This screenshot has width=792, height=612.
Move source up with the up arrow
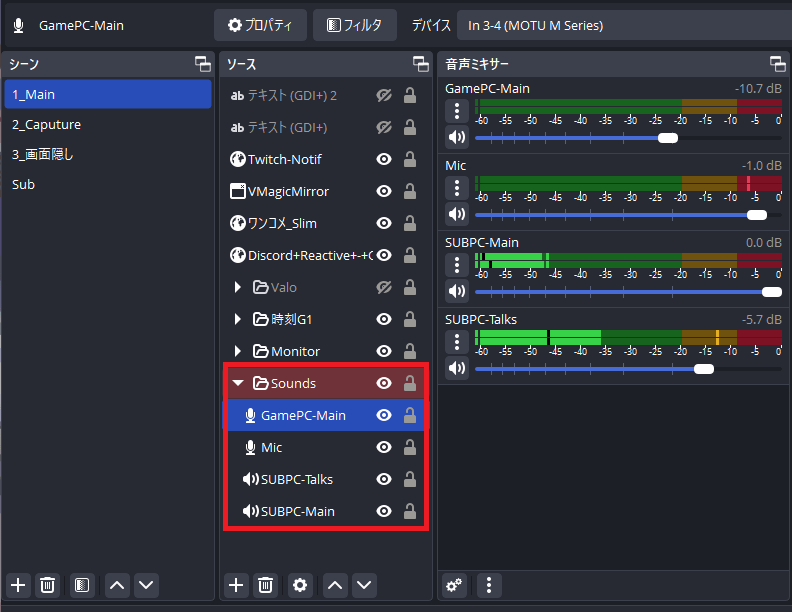(x=335, y=585)
